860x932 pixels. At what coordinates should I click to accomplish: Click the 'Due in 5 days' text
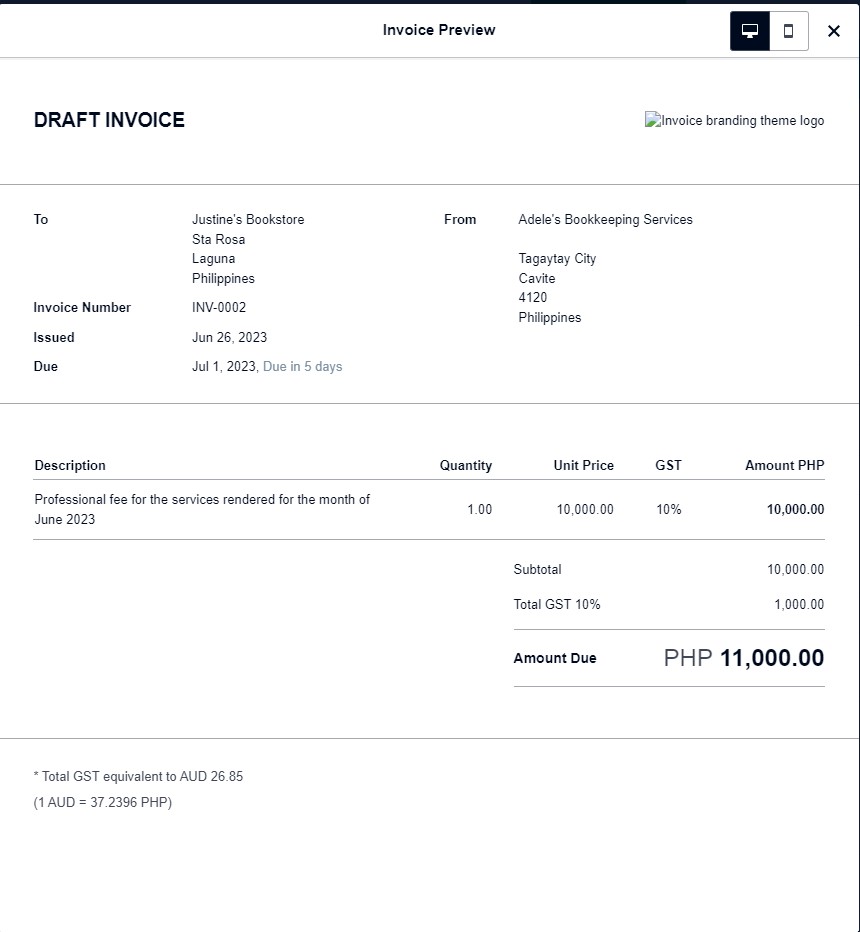pos(302,367)
